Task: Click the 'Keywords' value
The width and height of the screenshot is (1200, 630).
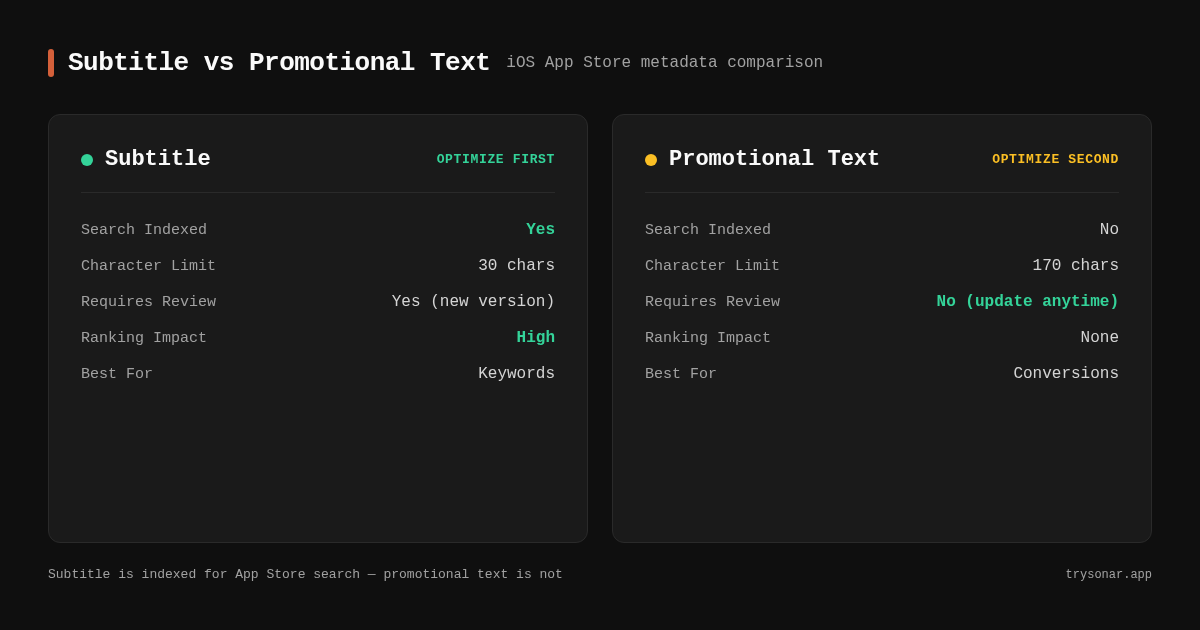Action: click(x=516, y=374)
